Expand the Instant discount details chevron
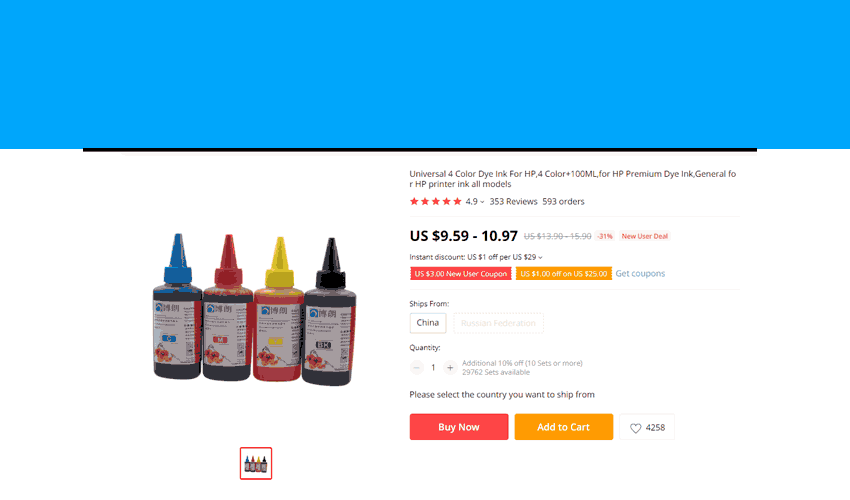The height and width of the screenshot is (500, 850). (540, 258)
